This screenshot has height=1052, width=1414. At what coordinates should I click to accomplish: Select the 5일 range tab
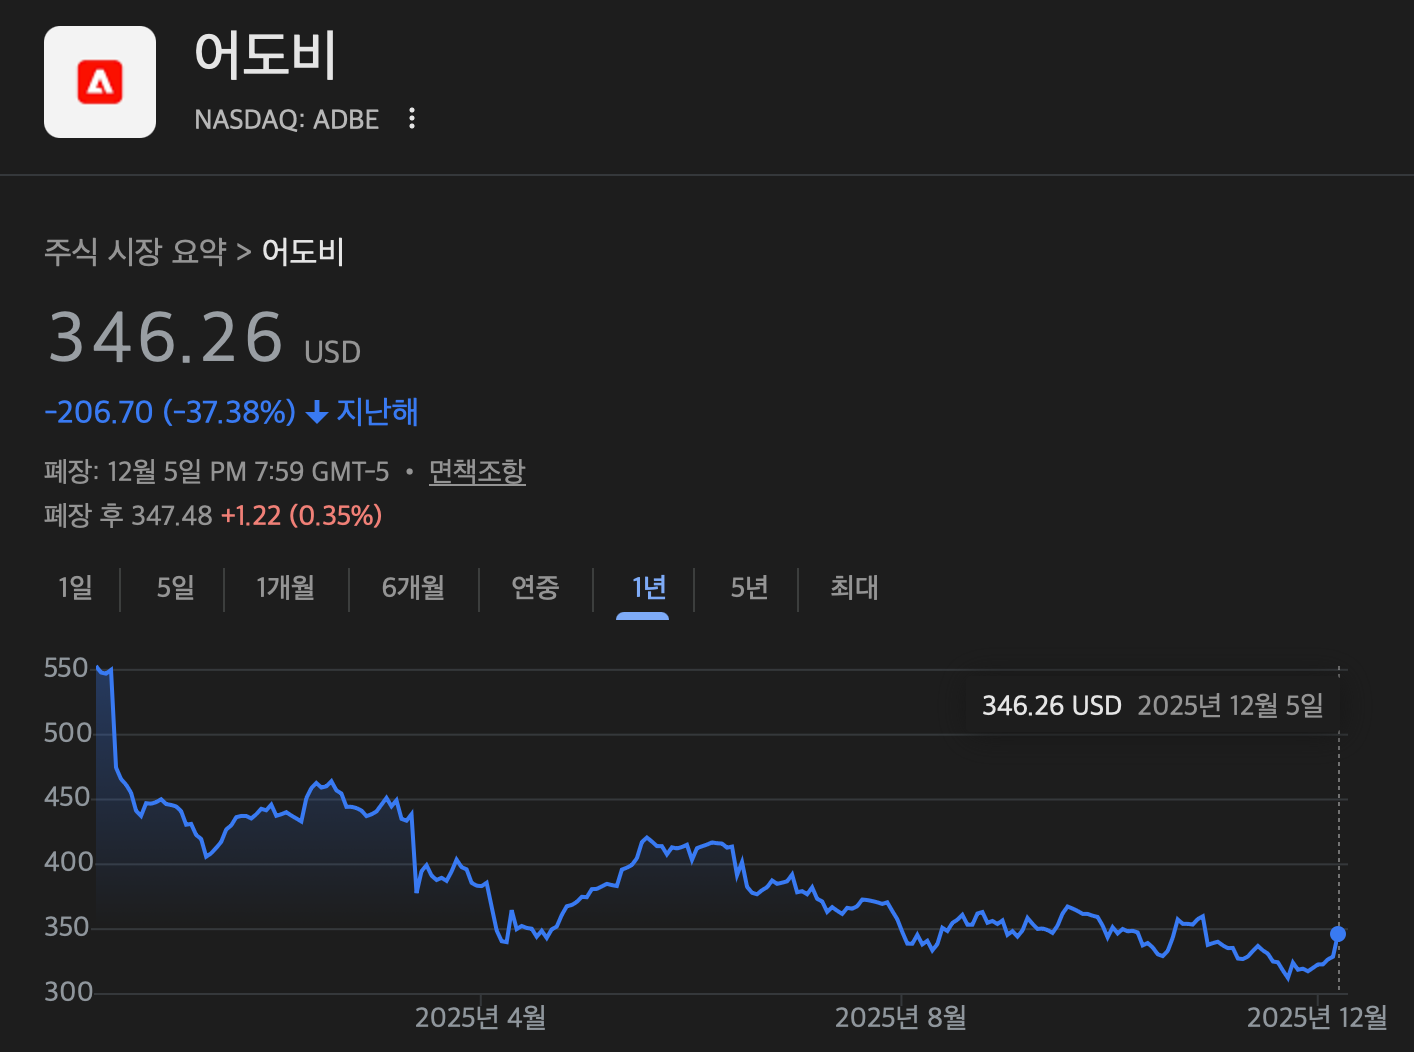click(175, 588)
